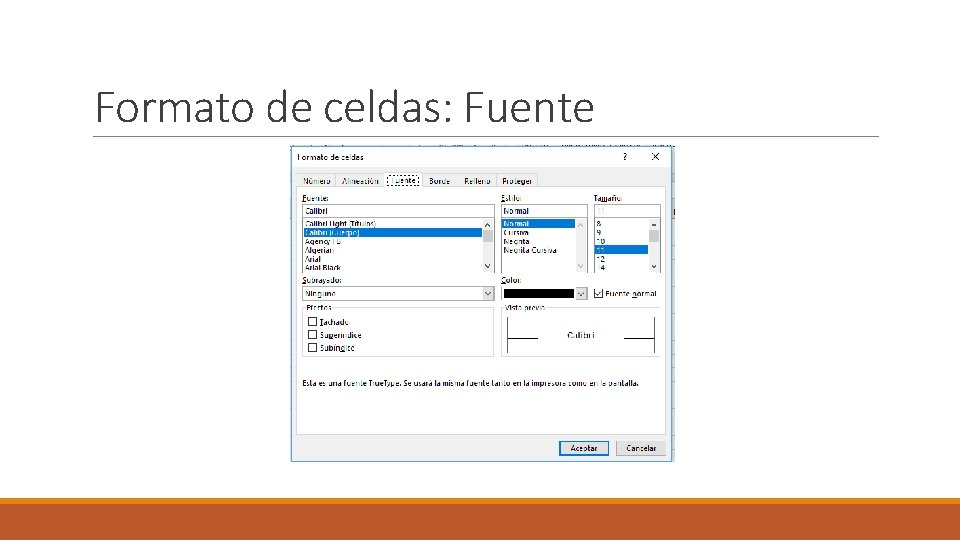The image size is (960, 540).
Task: Click style list down scroll arrow
Action: point(580,266)
